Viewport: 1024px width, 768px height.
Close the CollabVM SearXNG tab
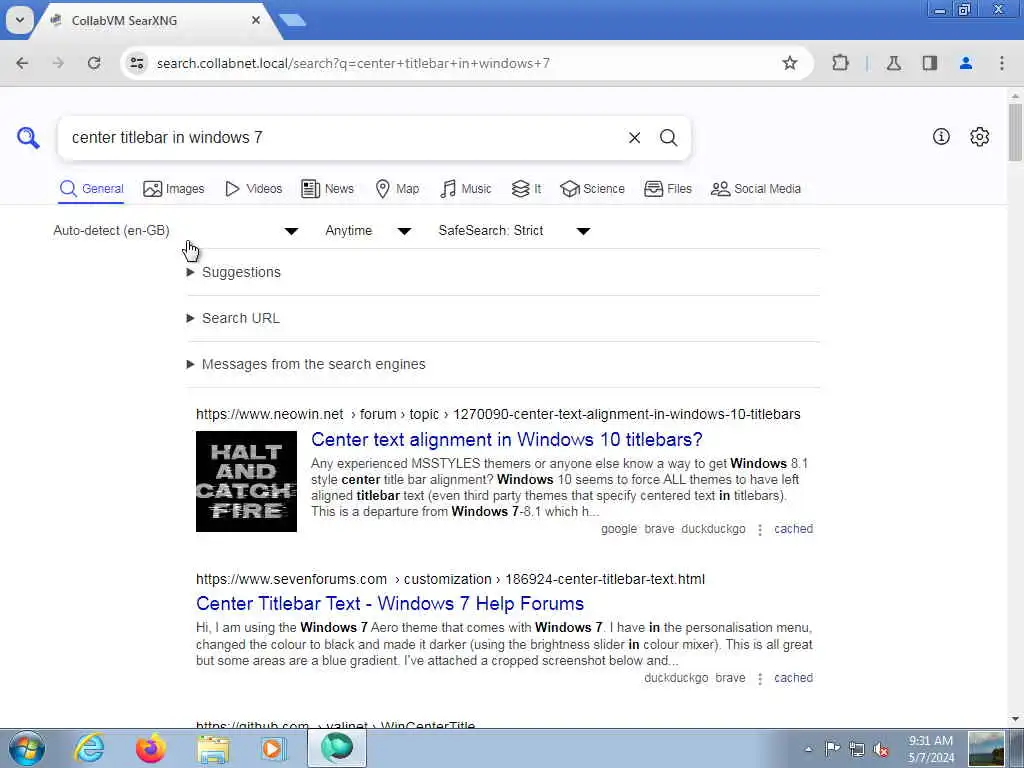point(256,20)
